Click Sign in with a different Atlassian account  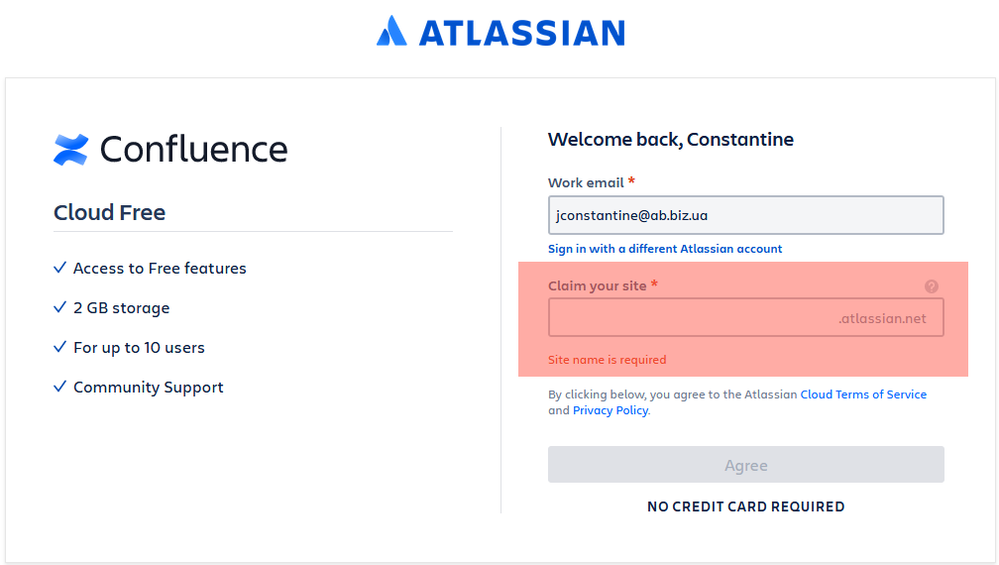pos(665,249)
